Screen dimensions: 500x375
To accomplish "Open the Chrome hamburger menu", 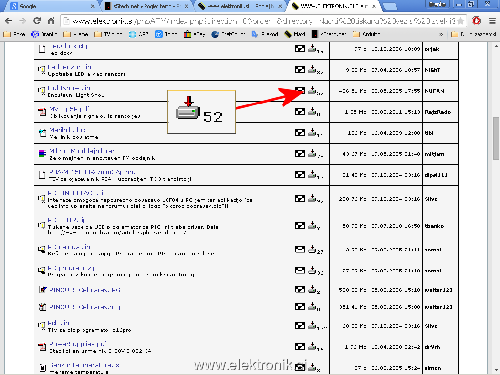I will pyautogui.click(x=492, y=21).
